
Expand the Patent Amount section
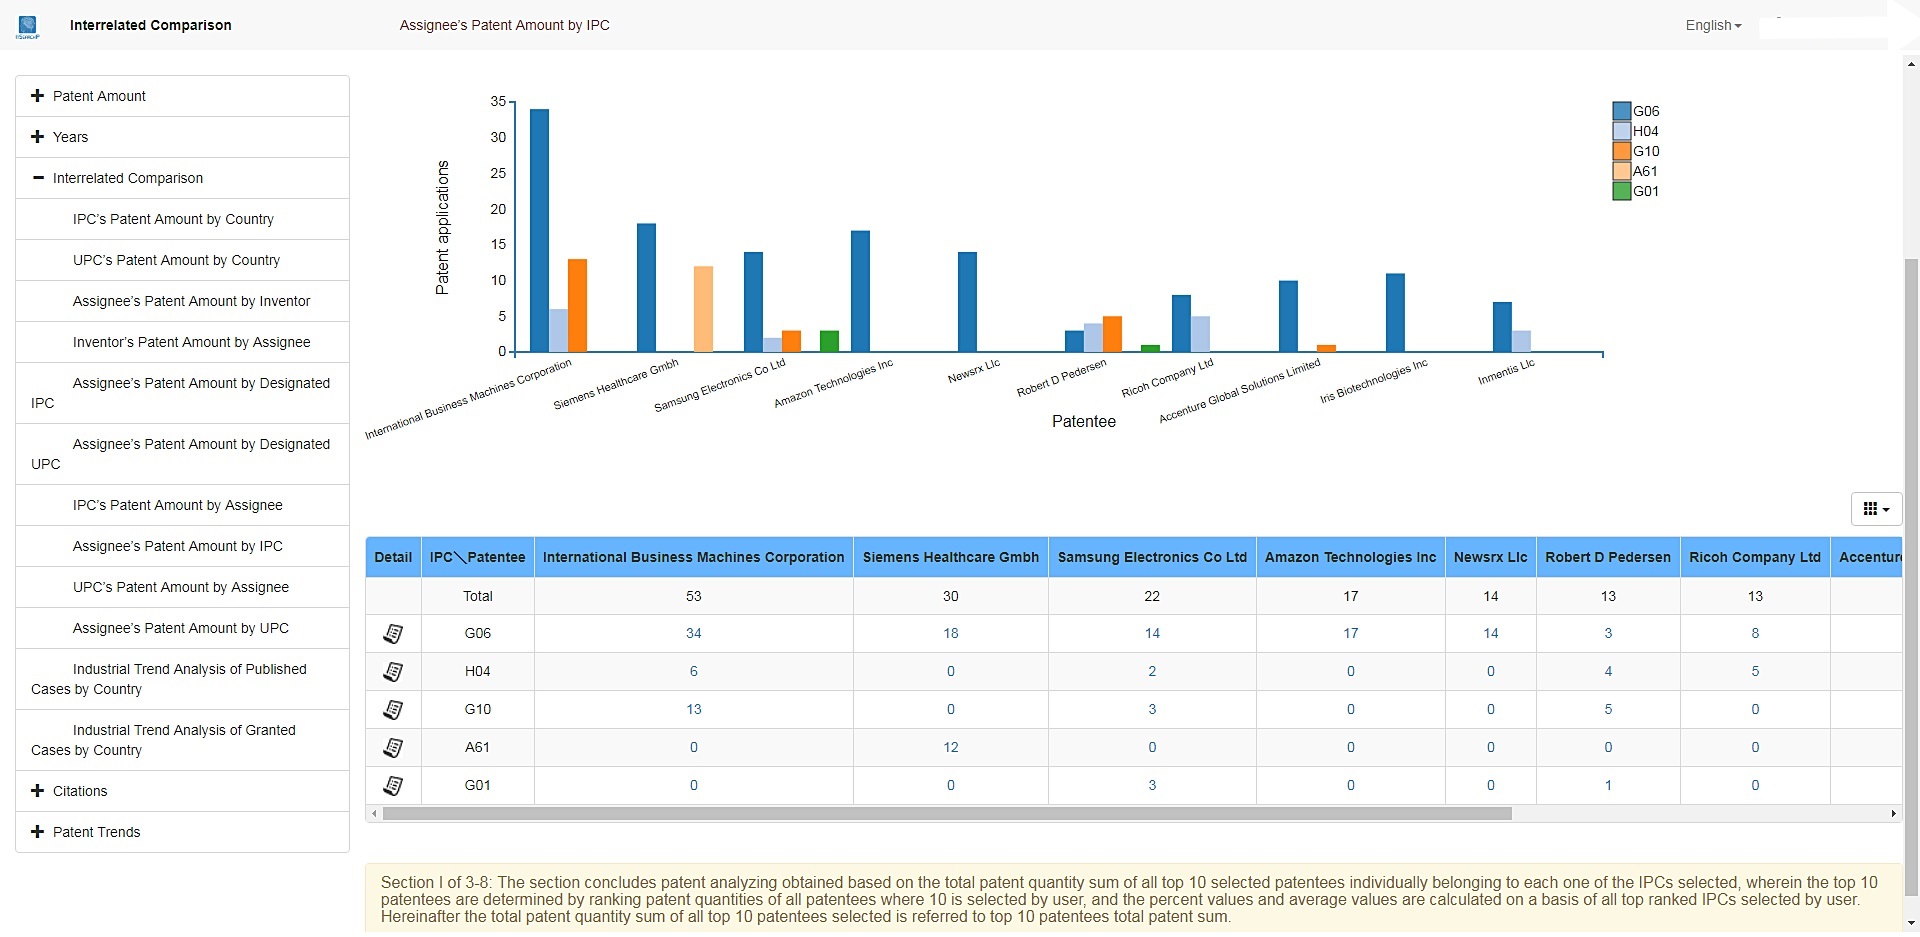99,96
